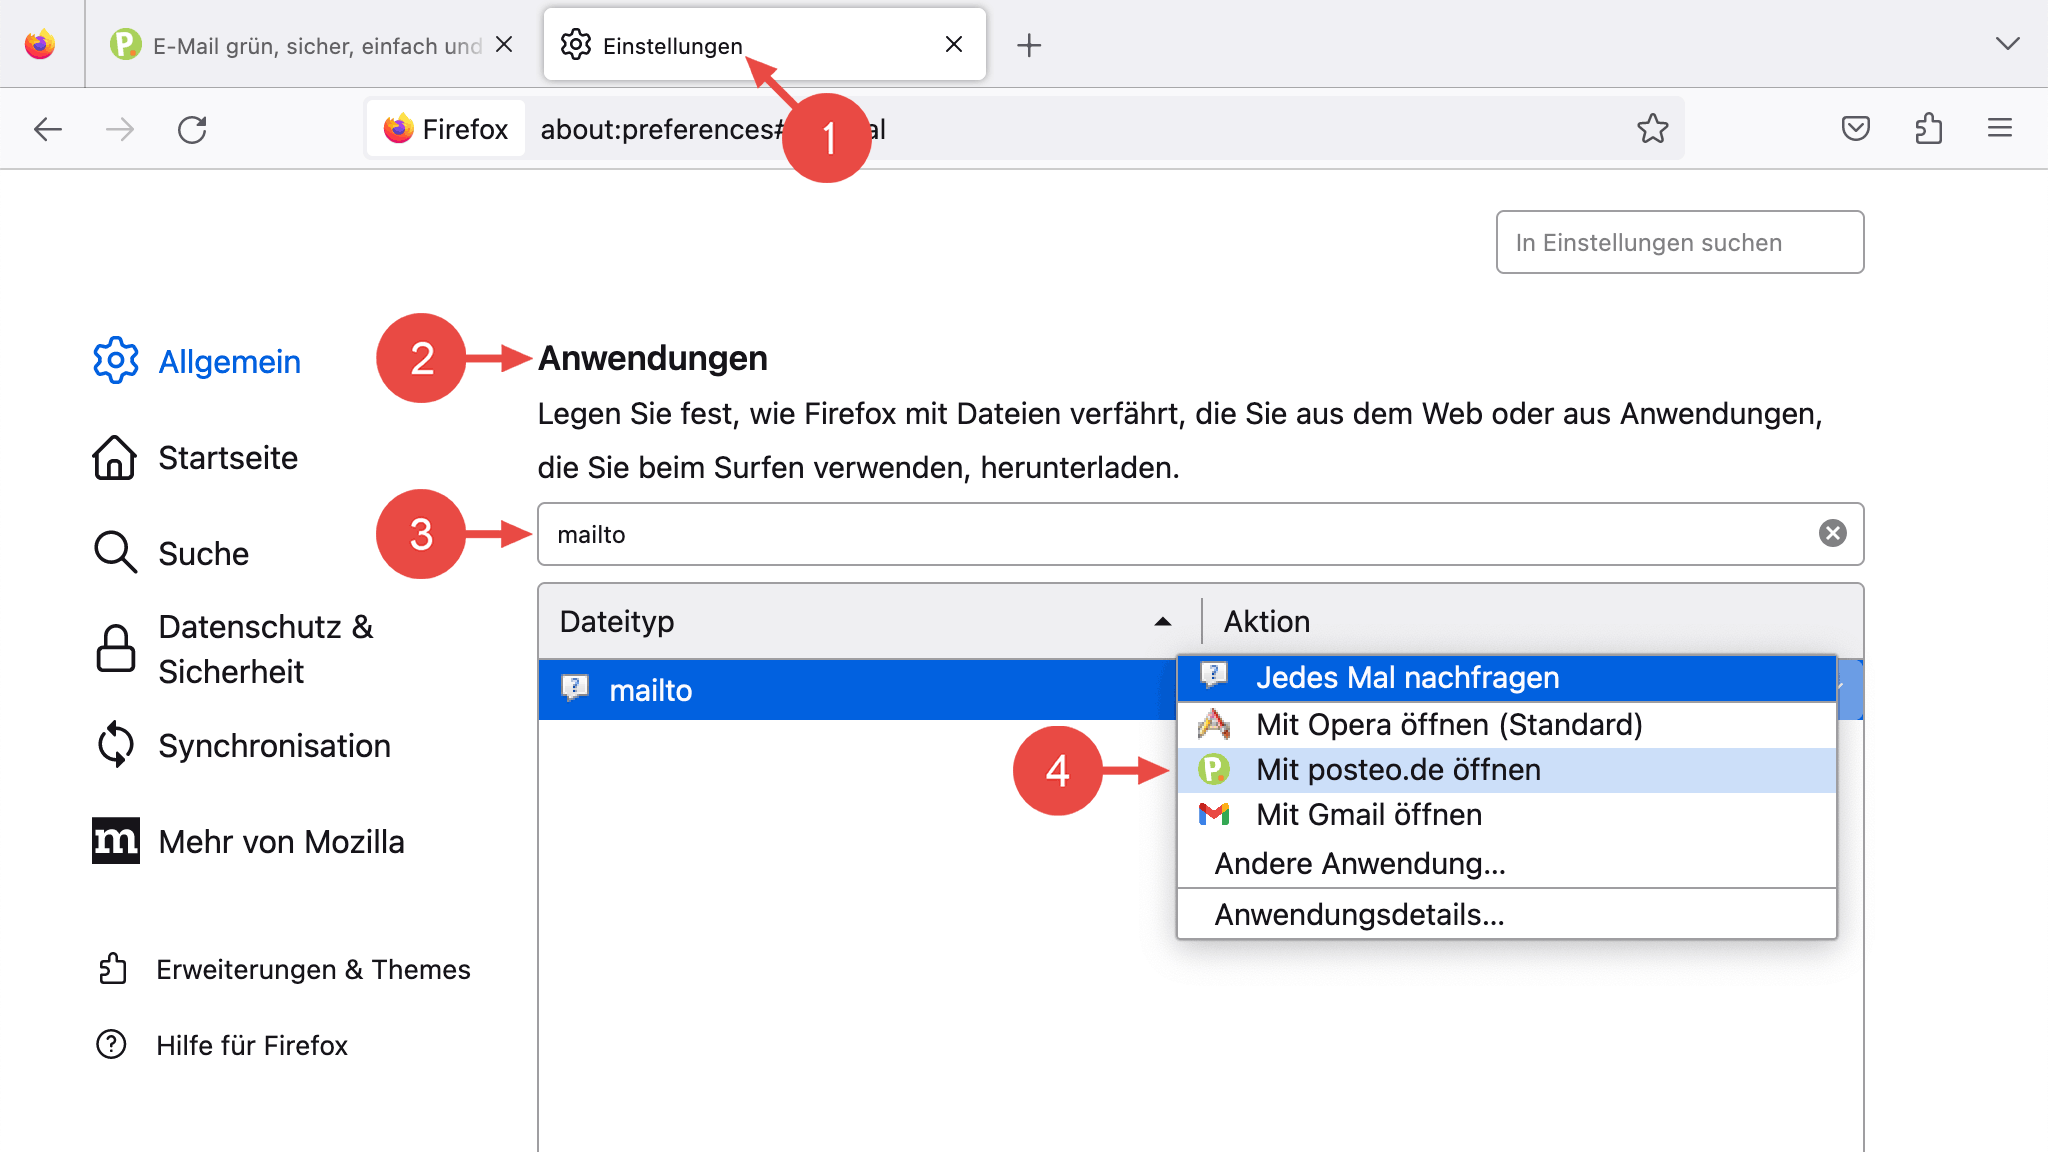Open the Pocket save icon
Viewport: 2048px width, 1152px height.
(1855, 129)
